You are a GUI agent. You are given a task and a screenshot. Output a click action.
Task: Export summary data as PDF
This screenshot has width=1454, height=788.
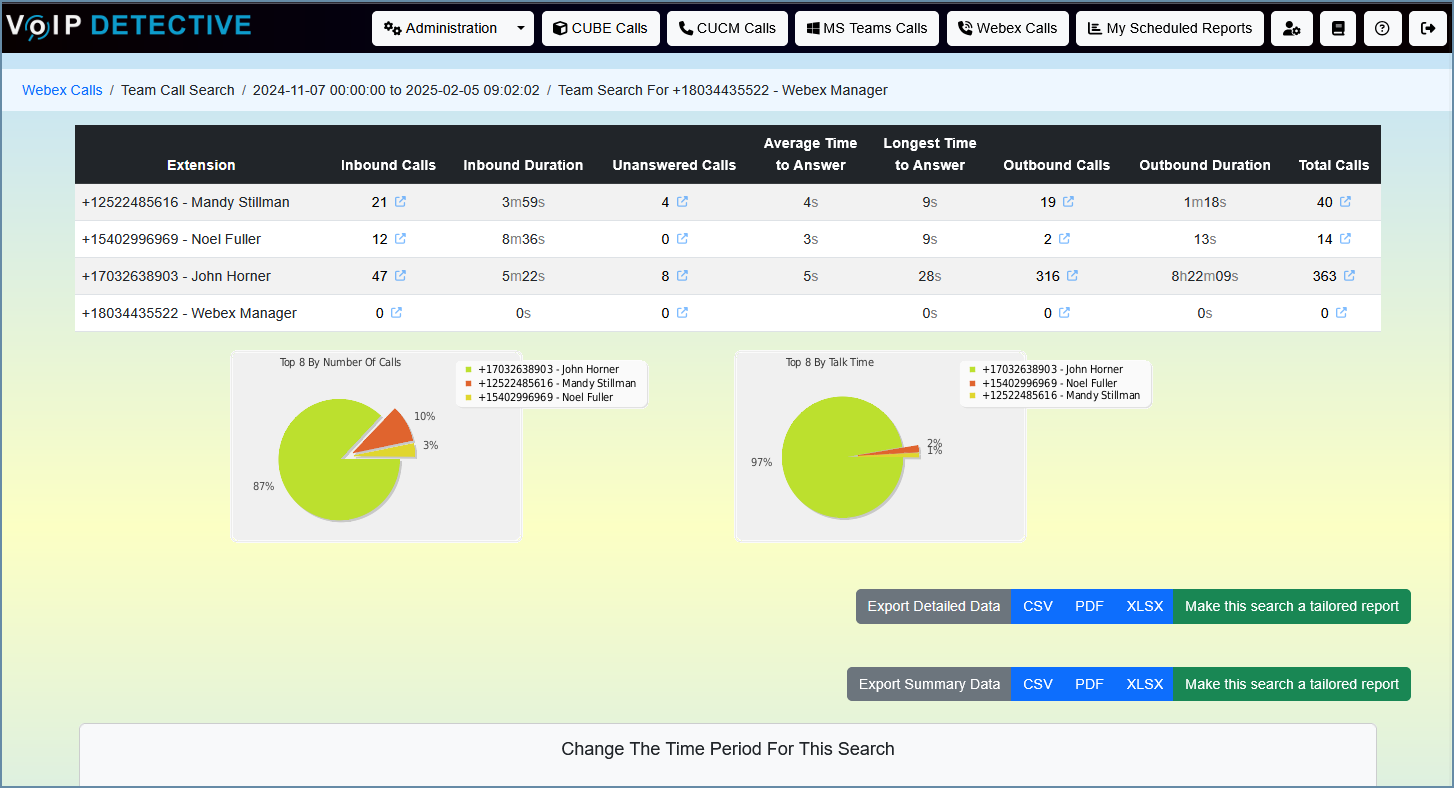point(1089,684)
